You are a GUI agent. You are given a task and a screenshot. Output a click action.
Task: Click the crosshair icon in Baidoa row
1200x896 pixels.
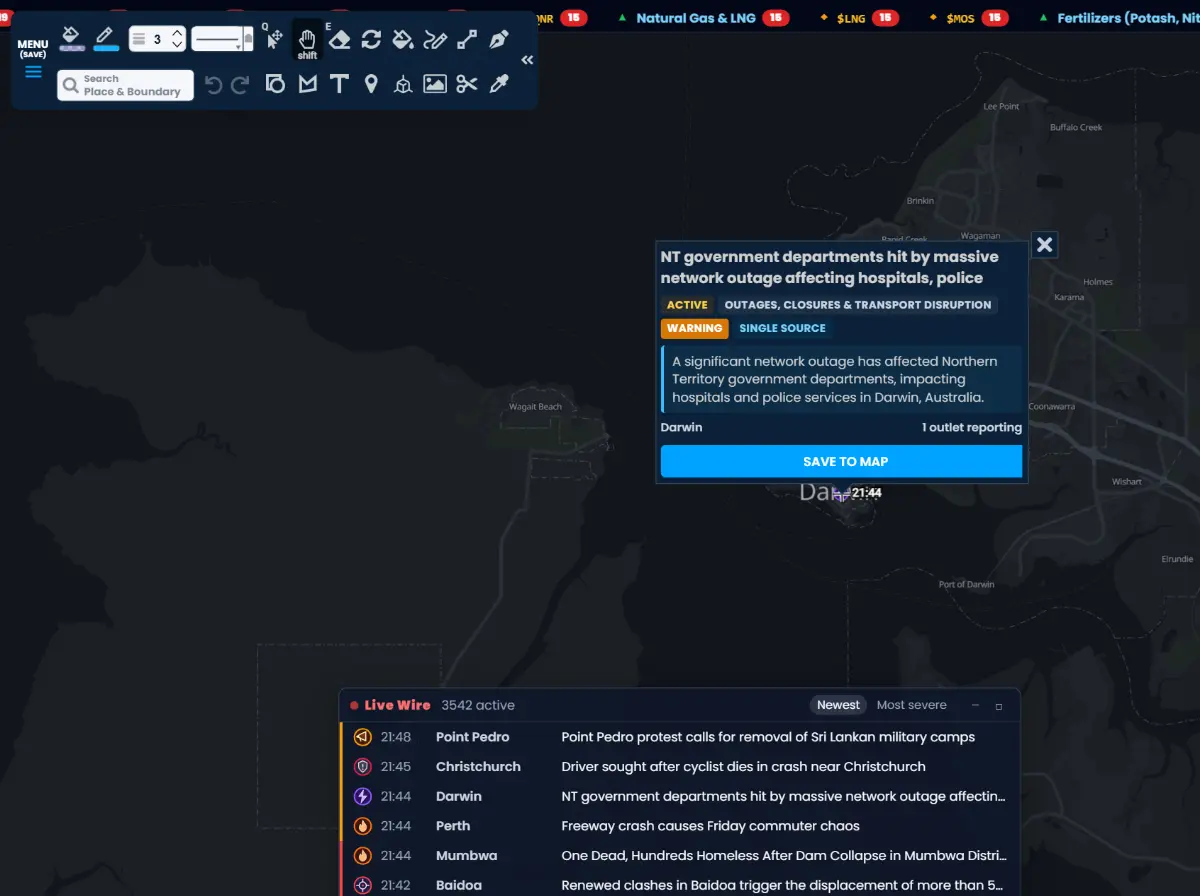(x=363, y=885)
